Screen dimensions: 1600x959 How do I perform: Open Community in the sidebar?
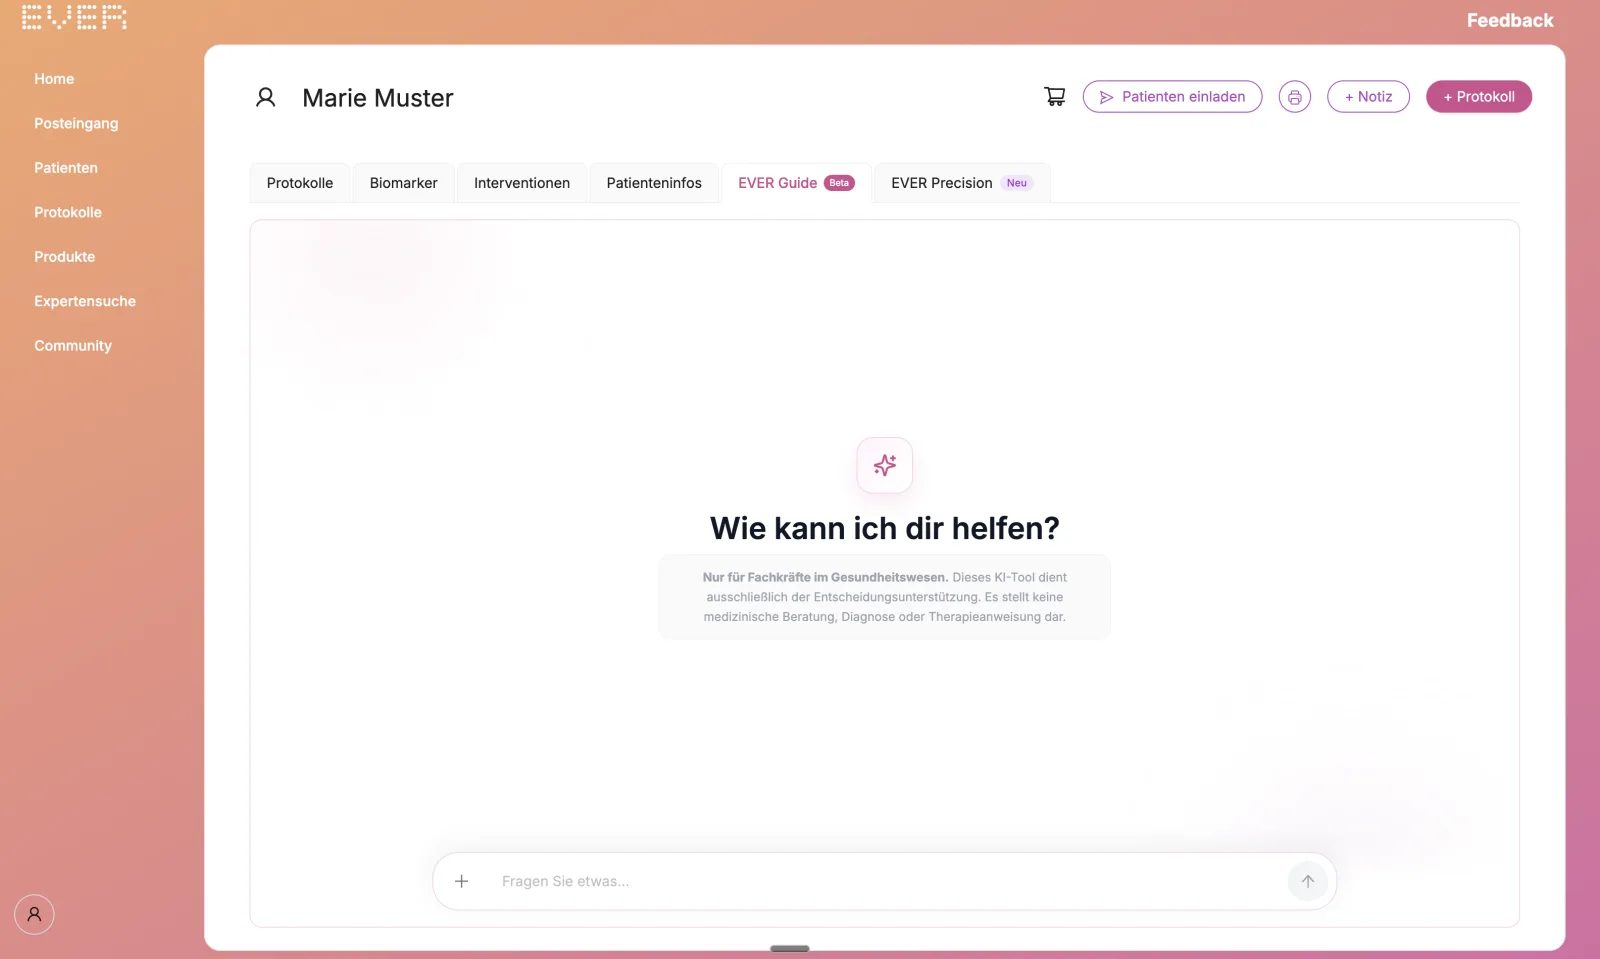(73, 346)
